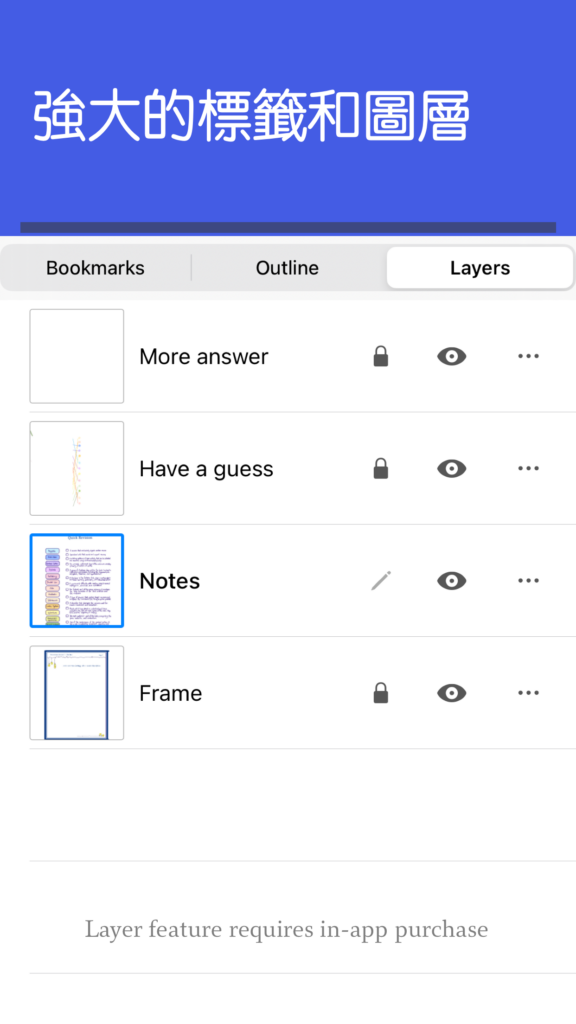Hide the Notes layer
This screenshot has height=1024, width=576.
tap(451, 581)
